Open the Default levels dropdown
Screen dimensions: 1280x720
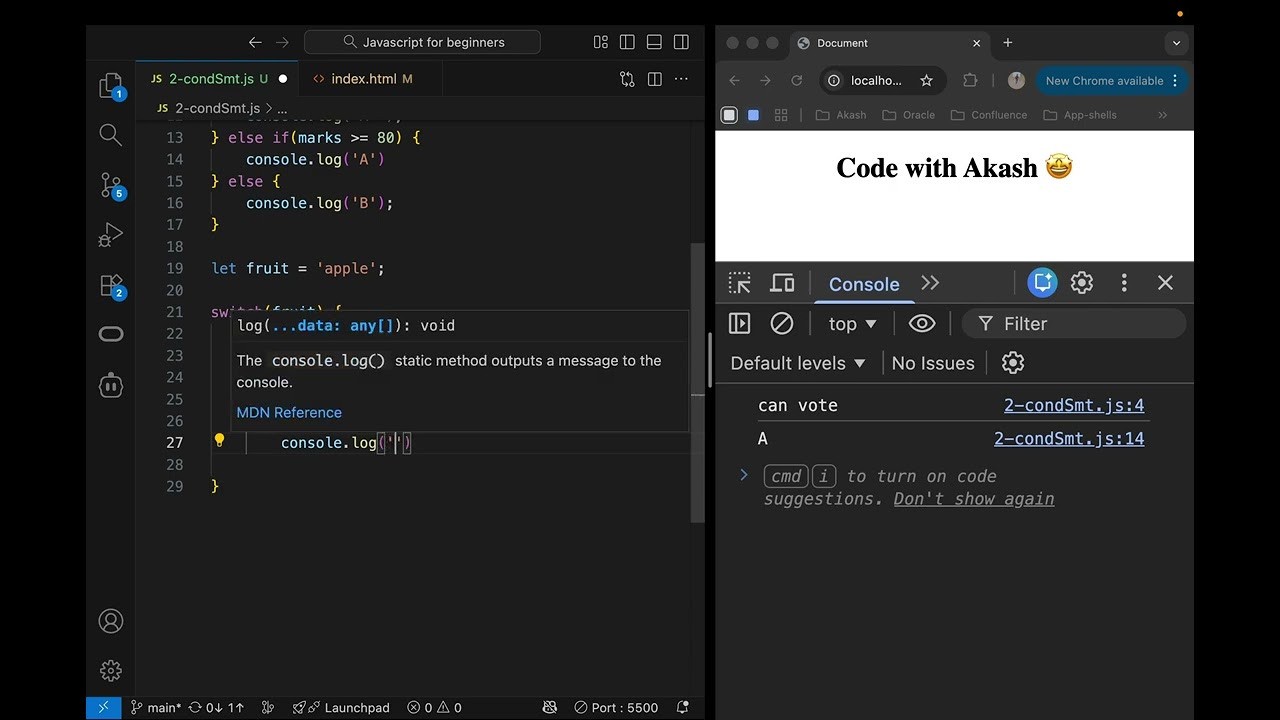point(798,363)
